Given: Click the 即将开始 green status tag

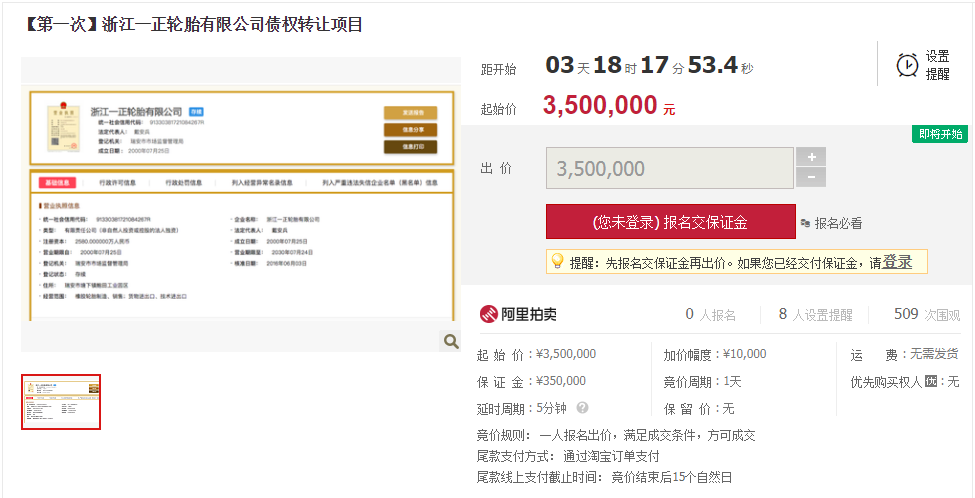Looking at the screenshot, I should (x=940, y=134).
